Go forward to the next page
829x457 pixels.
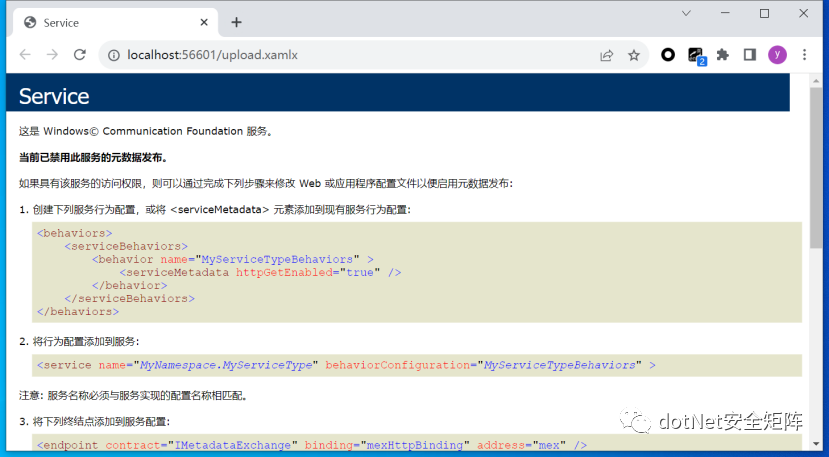point(52,55)
